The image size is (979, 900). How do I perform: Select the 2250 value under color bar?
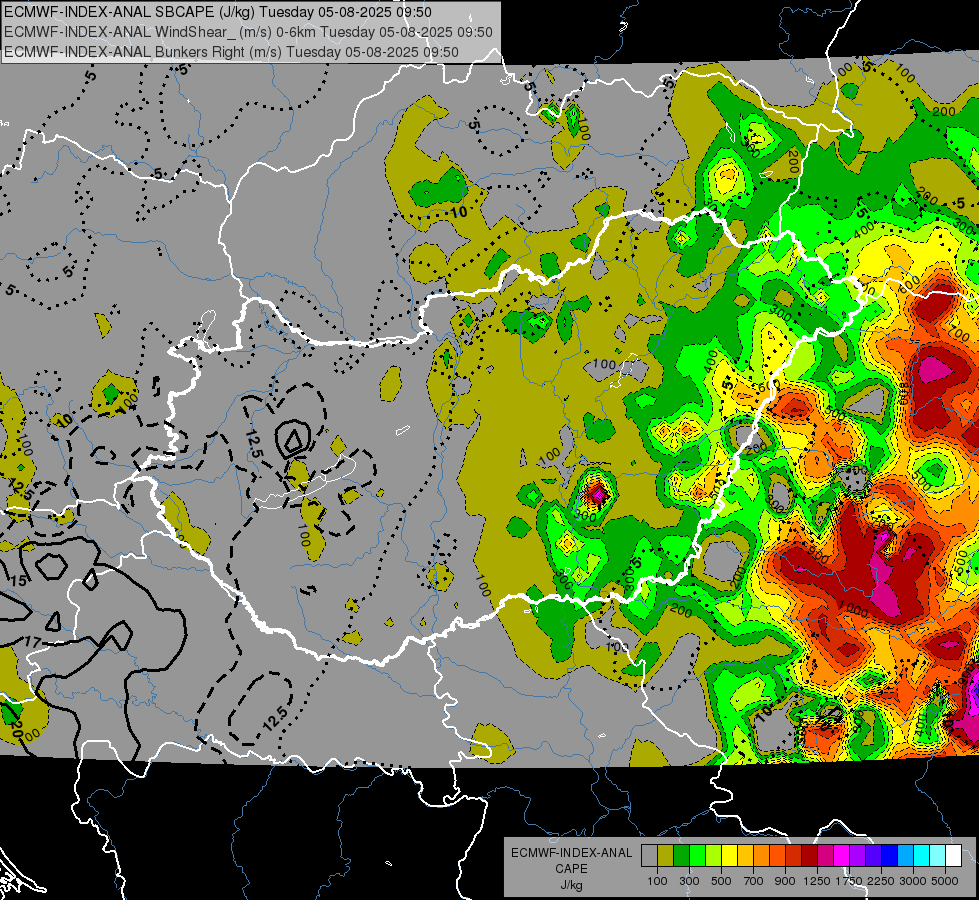(881, 881)
